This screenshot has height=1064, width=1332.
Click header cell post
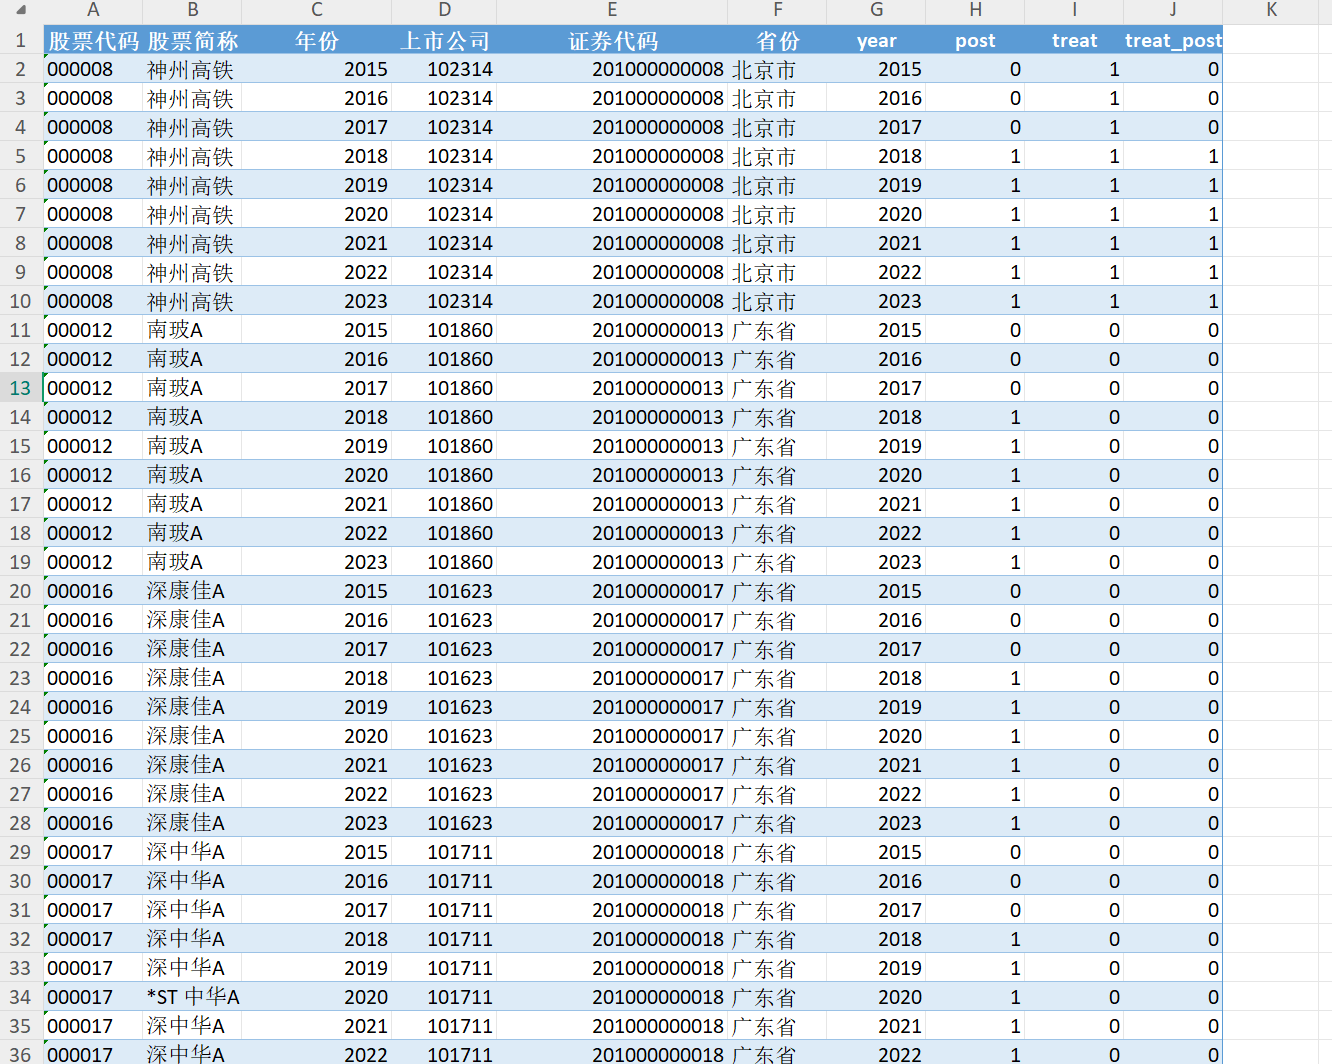[975, 41]
